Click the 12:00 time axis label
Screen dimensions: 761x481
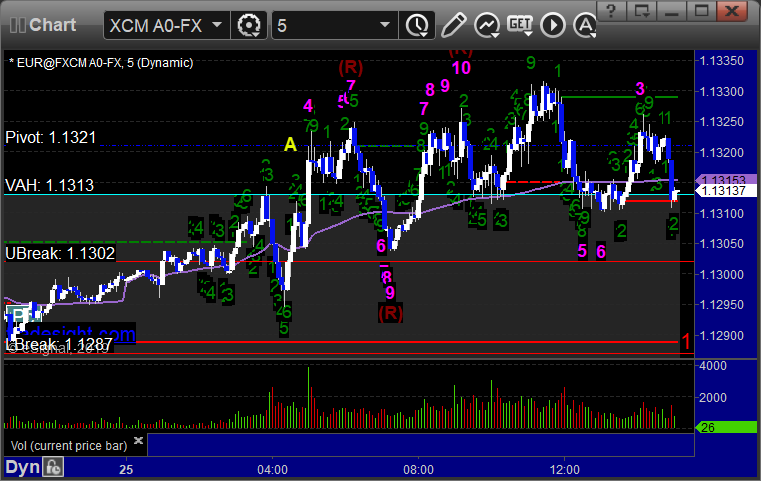(564, 470)
